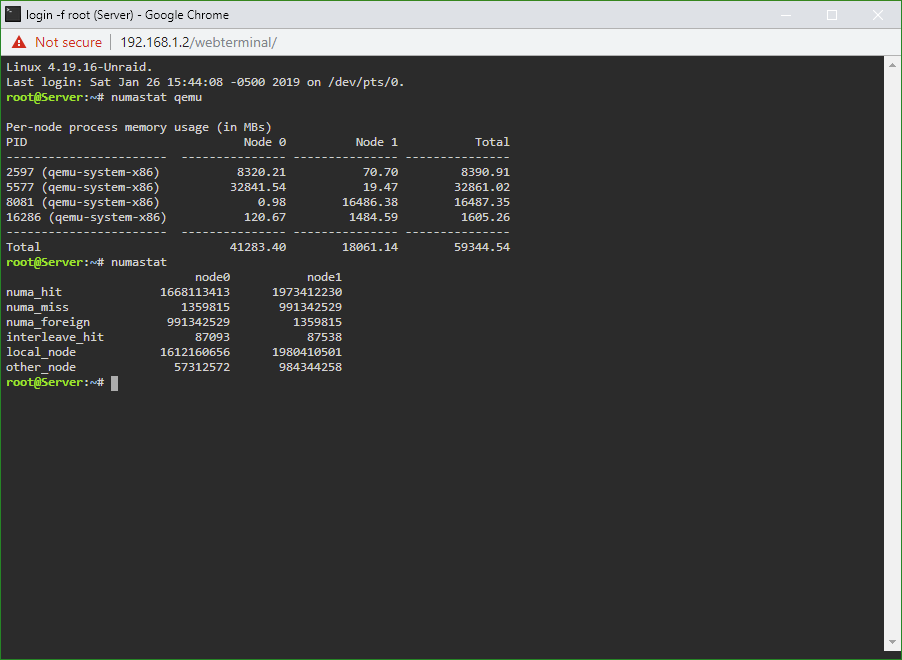Image resolution: width=902 pixels, height=660 pixels.
Task: Click the value '8390.91'
Action: pos(486,172)
